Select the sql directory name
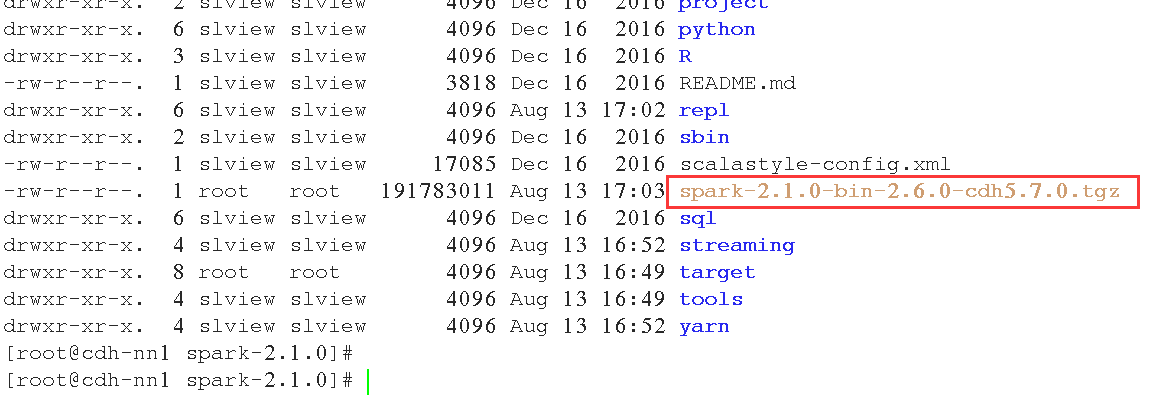Image resolution: width=1153 pixels, height=397 pixels. (698, 219)
